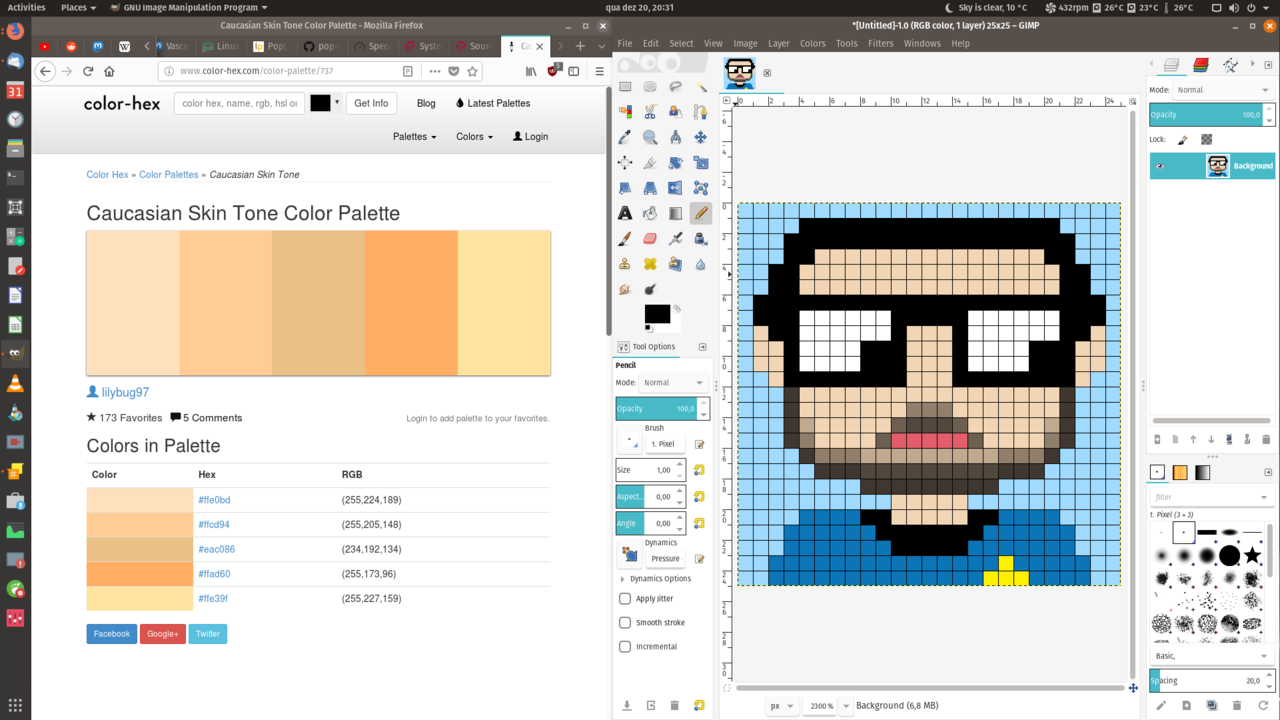Select the Fuzzy Select magic wand
1280x720 pixels.
click(700, 87)
